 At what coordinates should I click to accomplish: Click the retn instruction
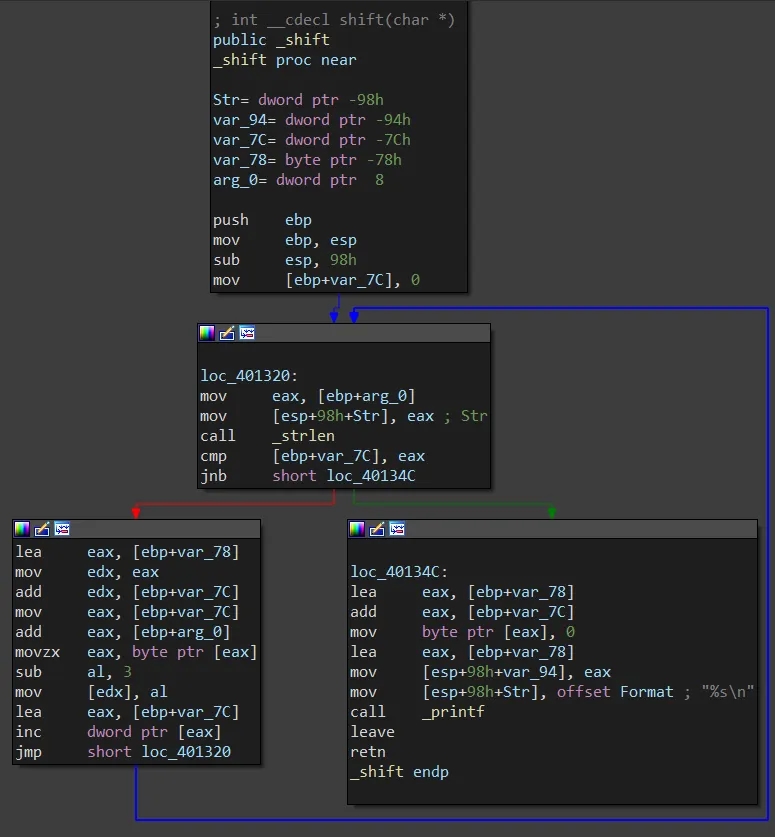368,752
